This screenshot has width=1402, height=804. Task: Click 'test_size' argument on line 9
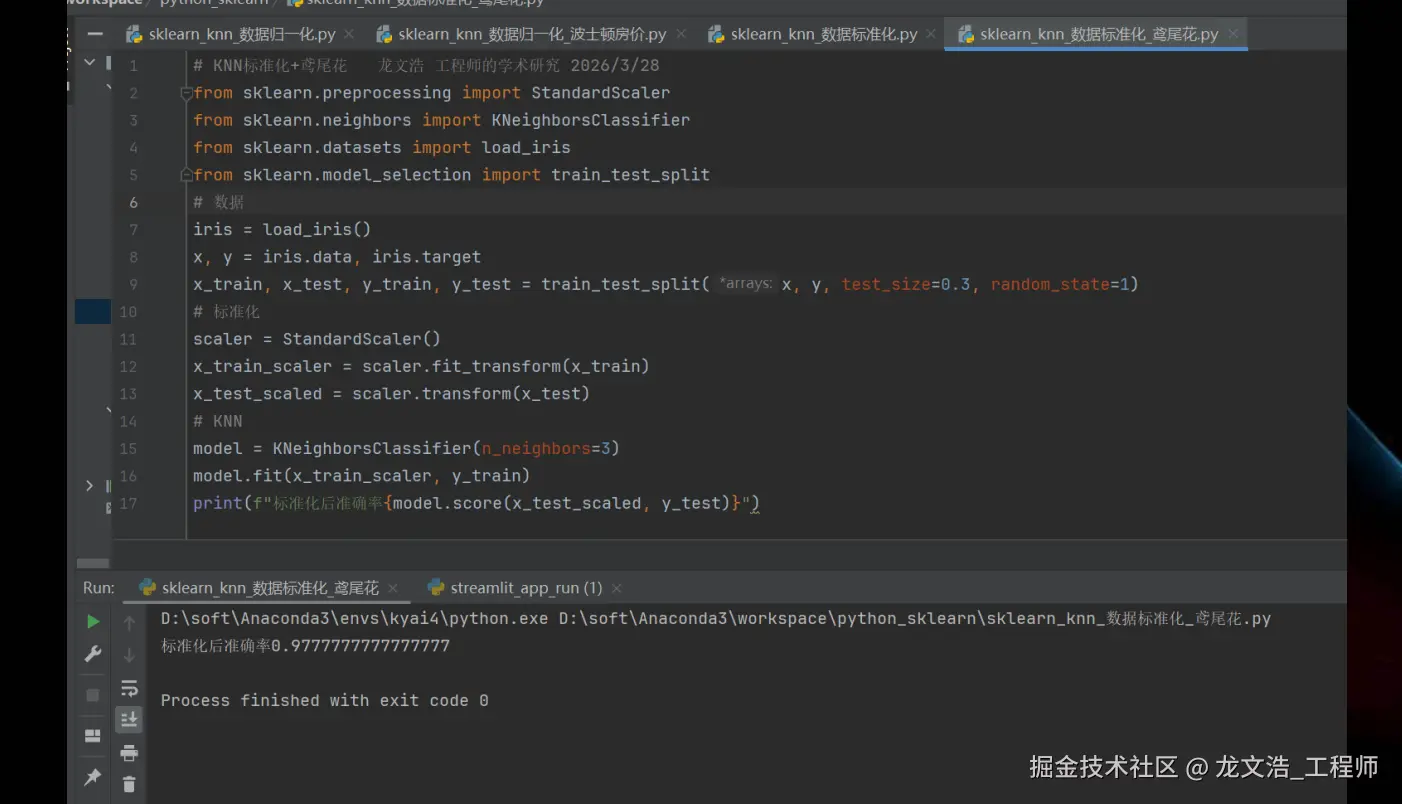(886, 284)
